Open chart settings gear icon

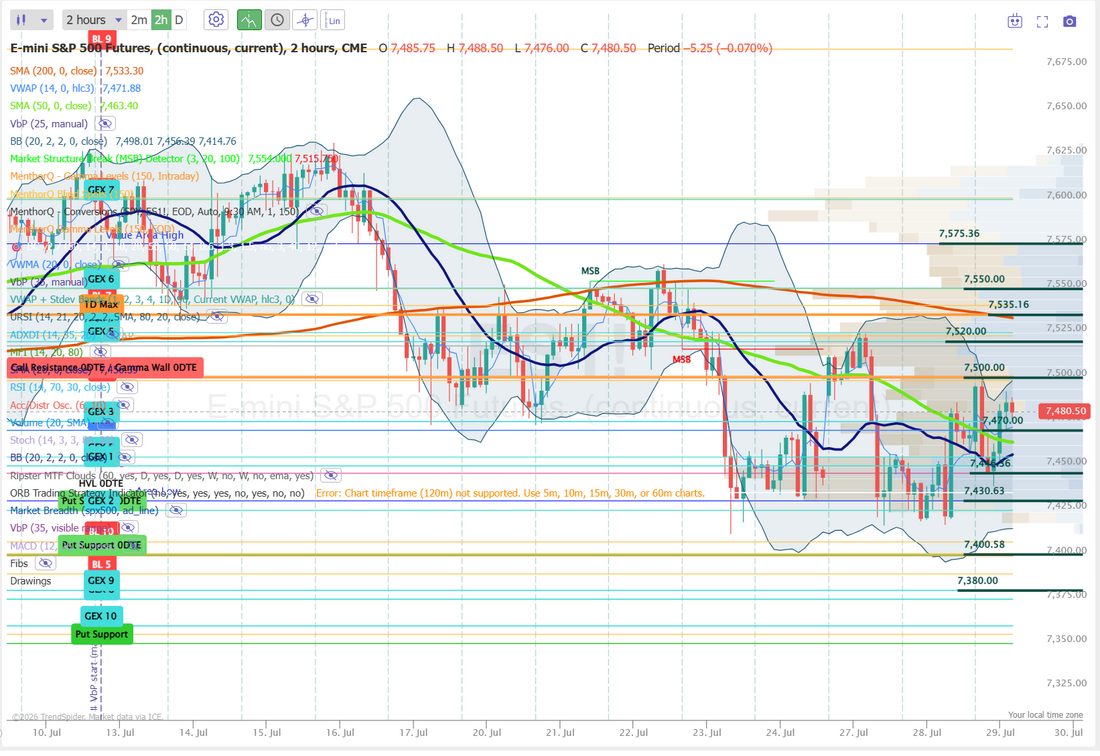coord(216,20)
